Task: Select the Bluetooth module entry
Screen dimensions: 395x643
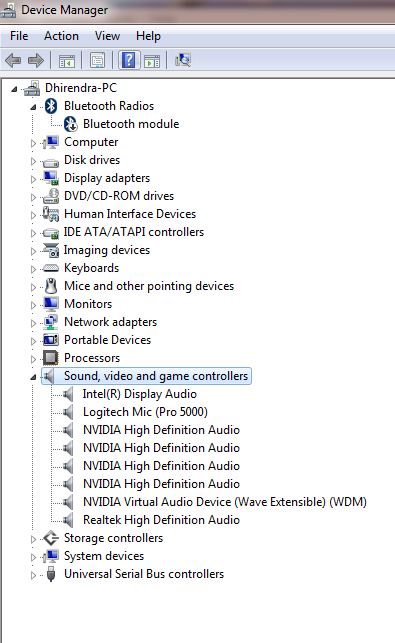Action: coord(131,124)
